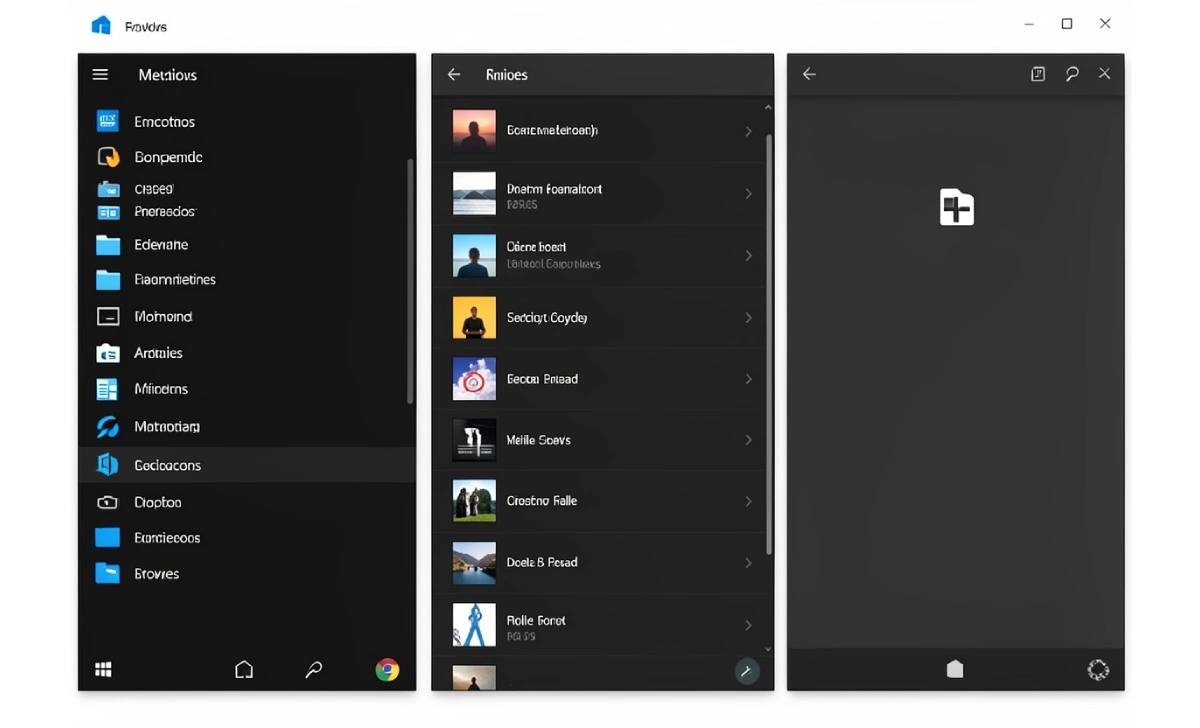This screenshot has width=1200, height=728.
Task: Go back using middle panel back arrow
Action: pos(454,75)
